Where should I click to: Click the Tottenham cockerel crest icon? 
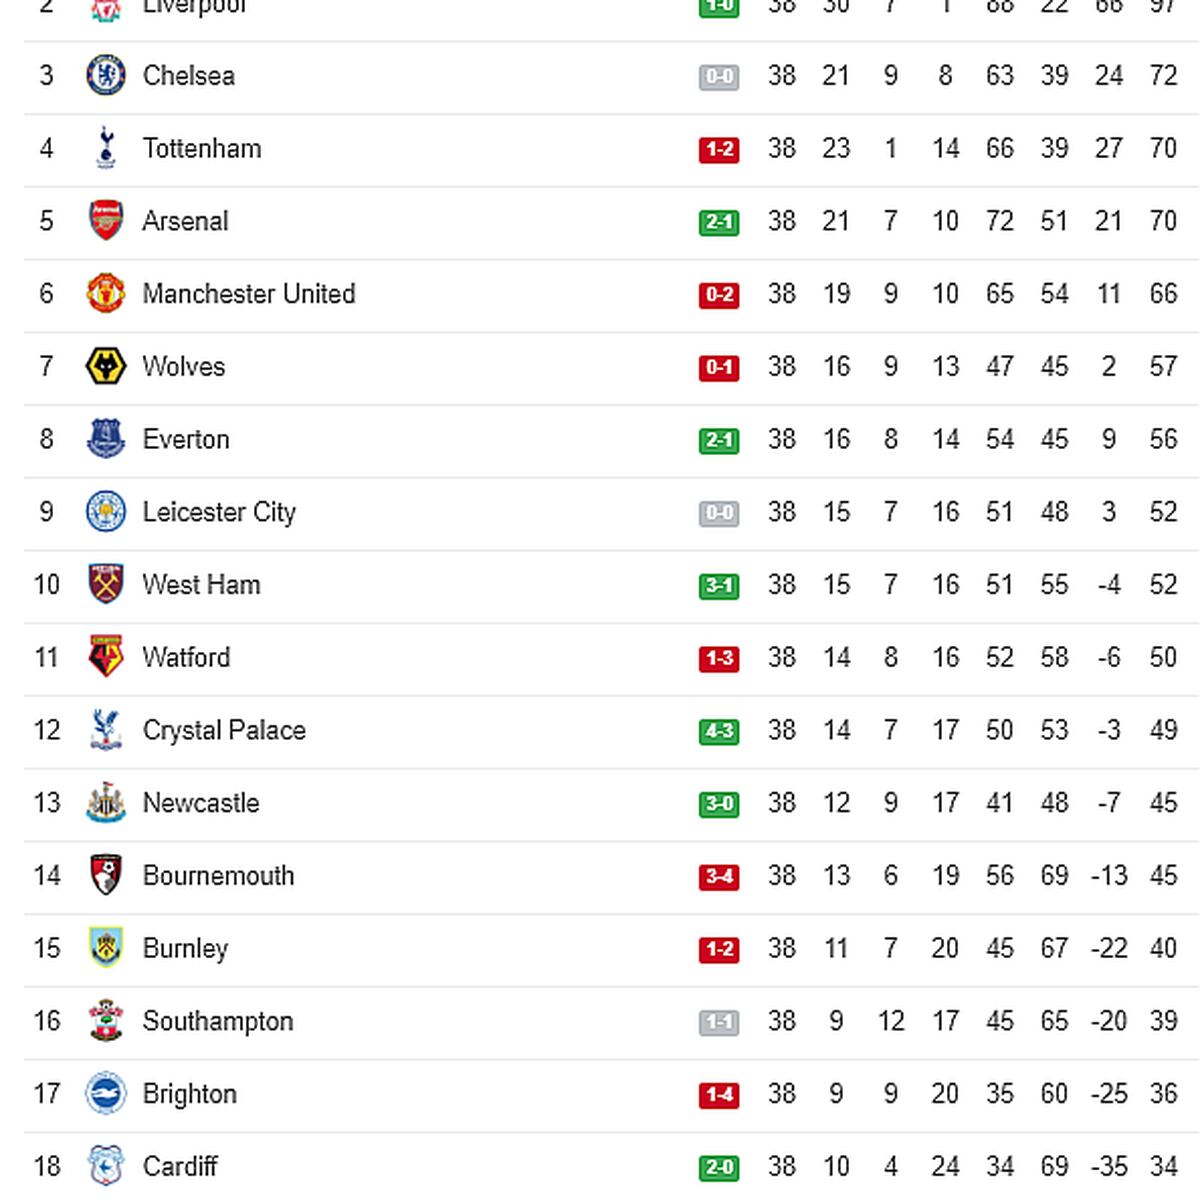pos(105,148)
